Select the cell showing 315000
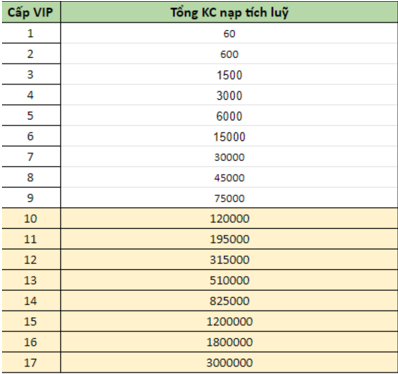398x374 pixels. tap(229, 260)
